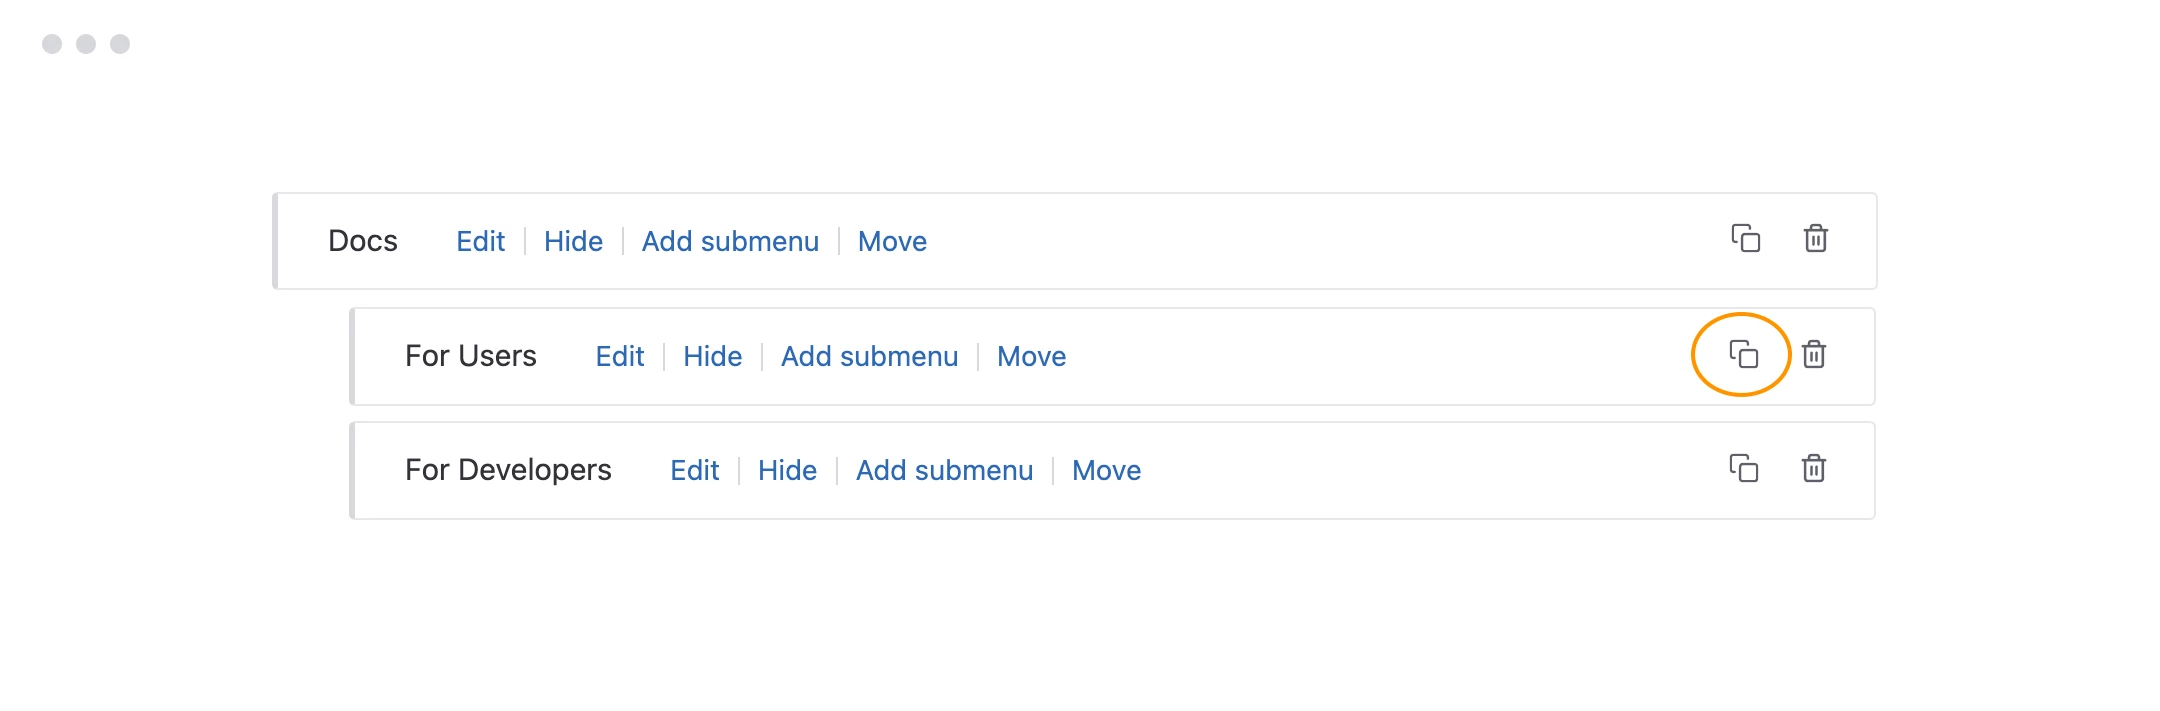
Task: Select the For Developers row label
Action: pos(508,470)
